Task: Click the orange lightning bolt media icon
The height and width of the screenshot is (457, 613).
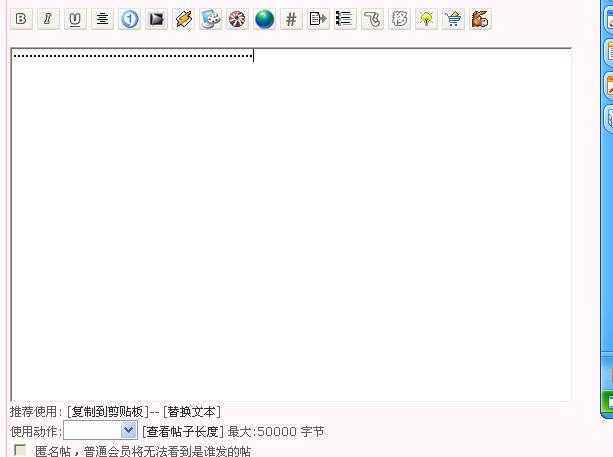Action: 183,19
